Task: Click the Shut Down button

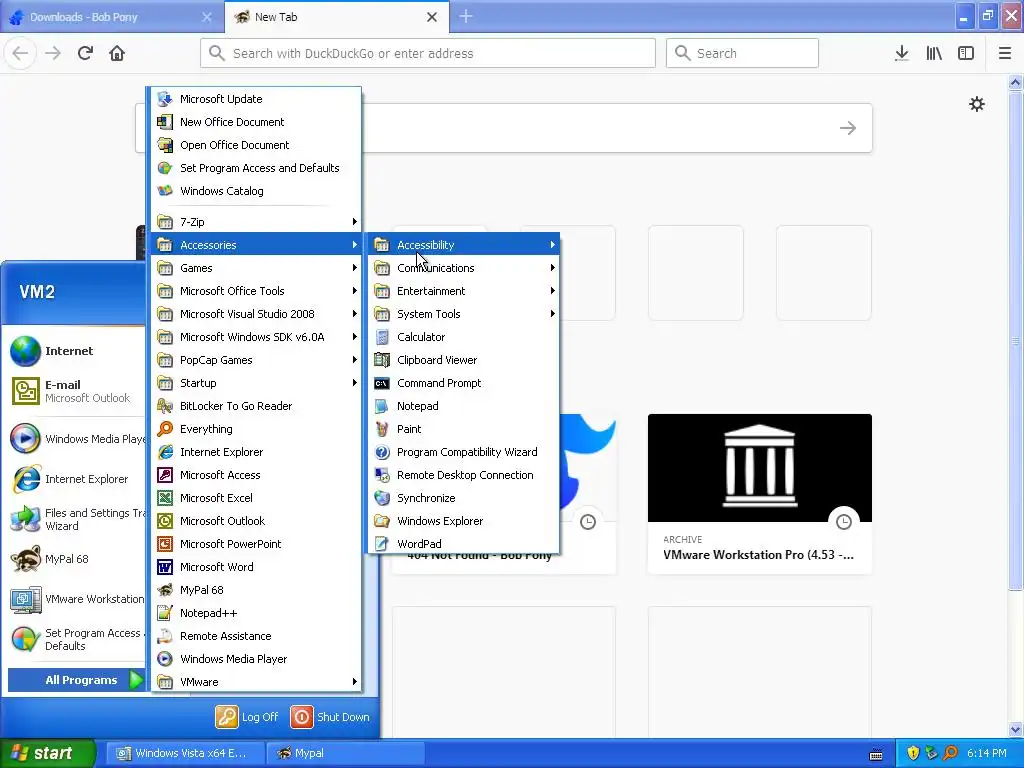Action: pyautogui.click(x=330, y=716)
